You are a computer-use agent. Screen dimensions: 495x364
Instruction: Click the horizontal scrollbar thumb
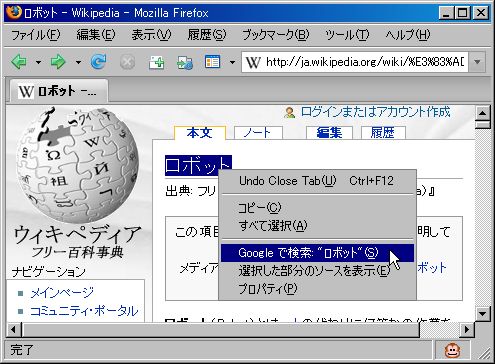point(220,330)
